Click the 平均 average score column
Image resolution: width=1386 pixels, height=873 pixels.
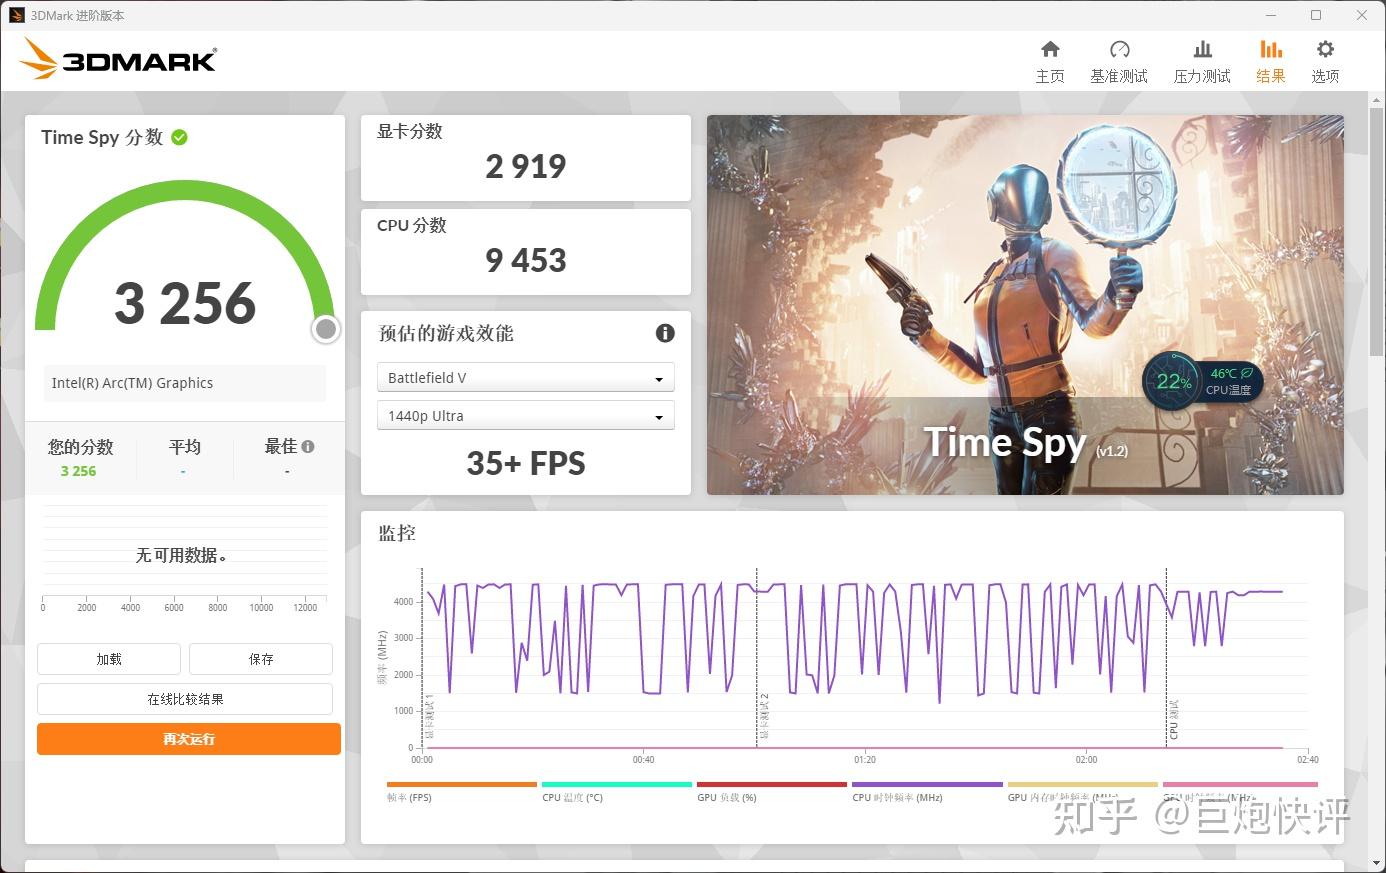184,458
